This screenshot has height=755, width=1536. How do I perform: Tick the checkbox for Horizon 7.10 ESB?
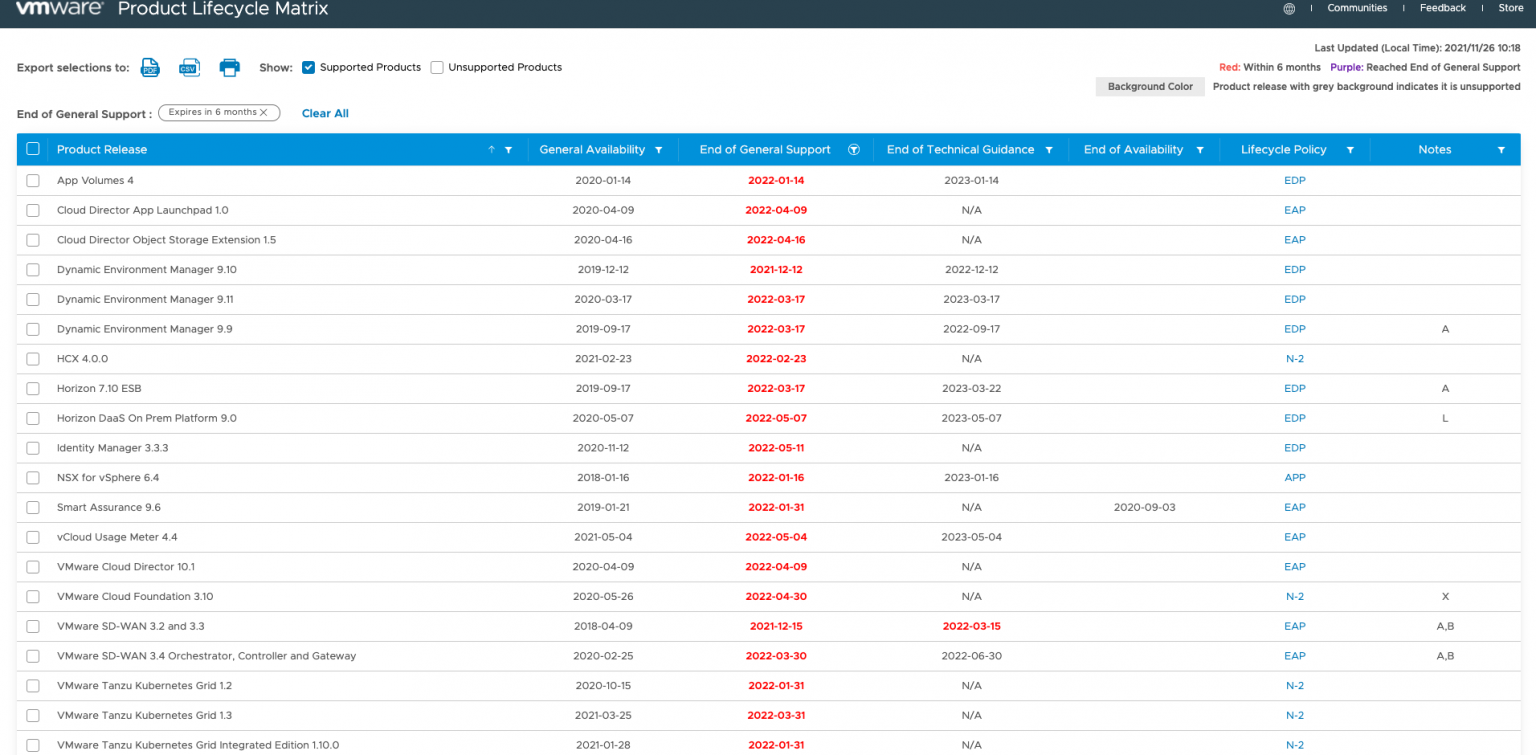click(x=33, y=389)
